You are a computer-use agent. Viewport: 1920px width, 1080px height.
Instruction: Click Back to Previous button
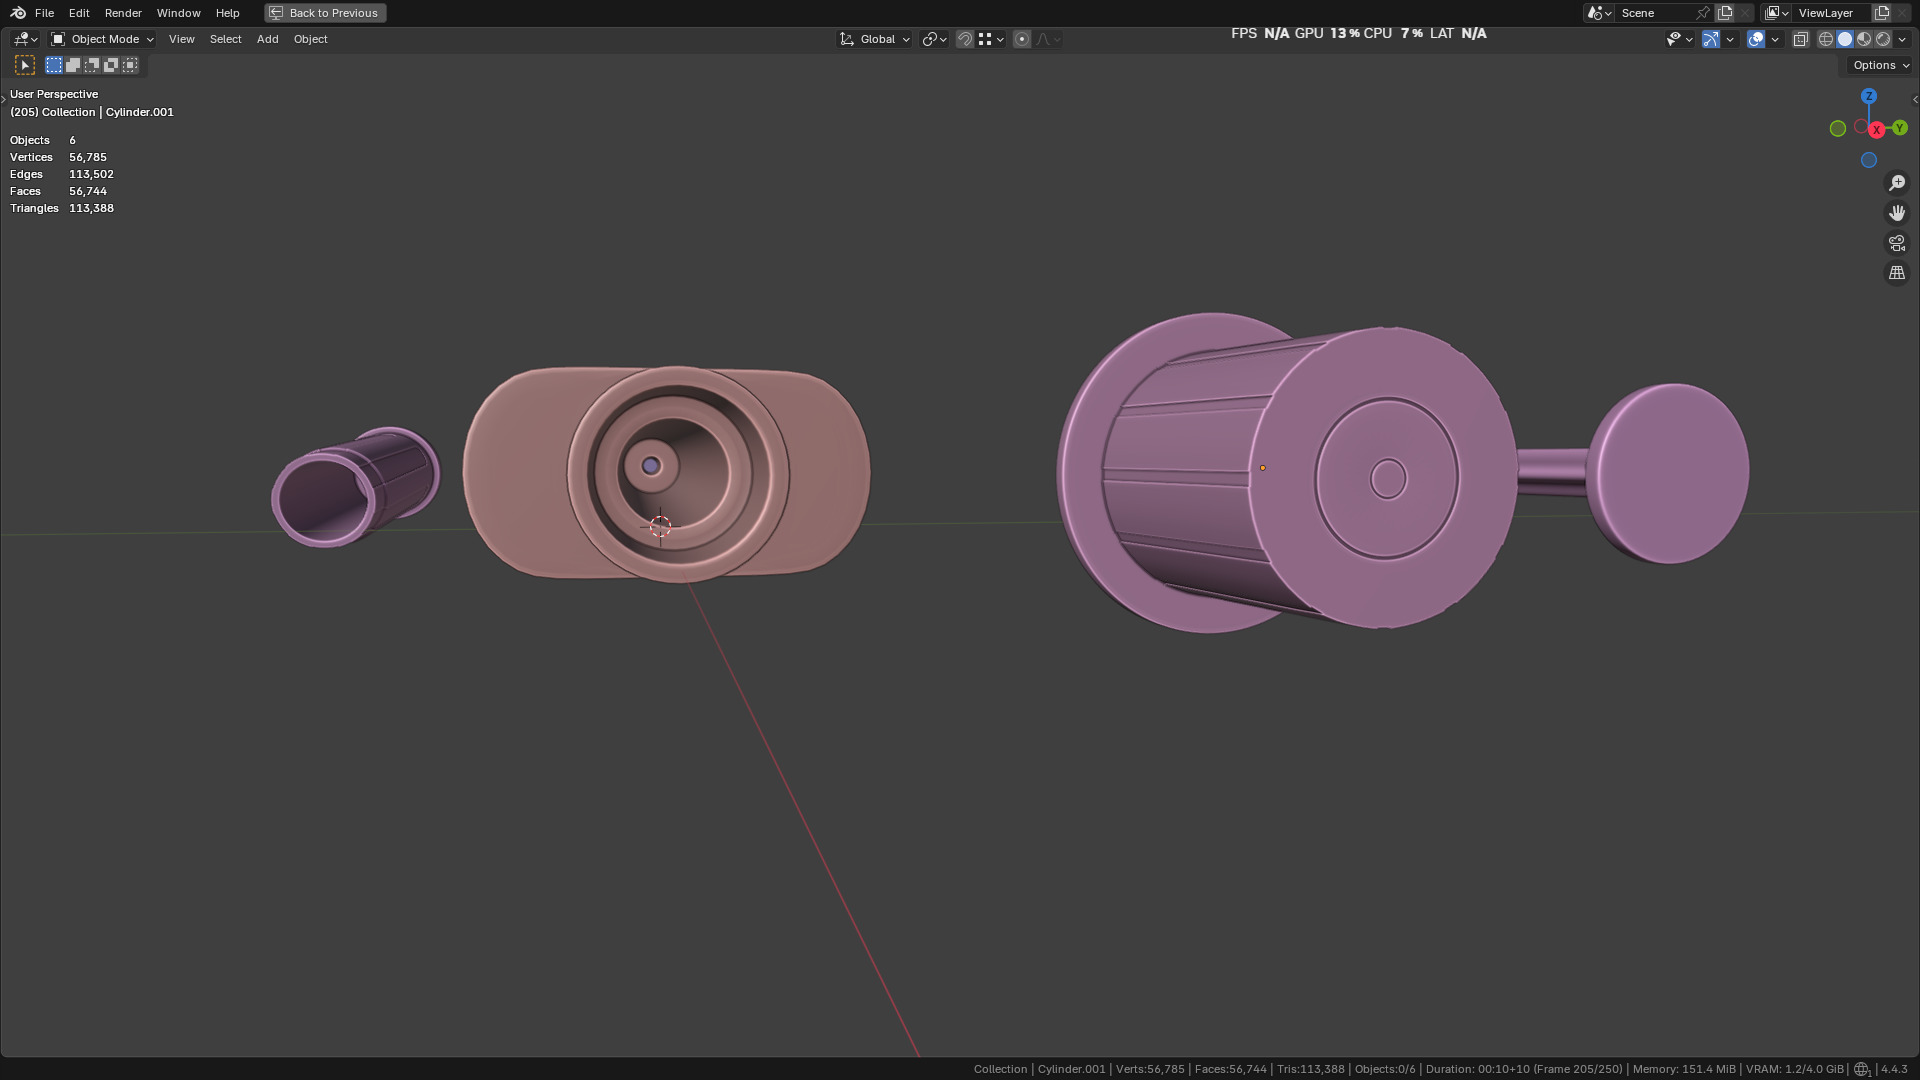click(325, 13)
